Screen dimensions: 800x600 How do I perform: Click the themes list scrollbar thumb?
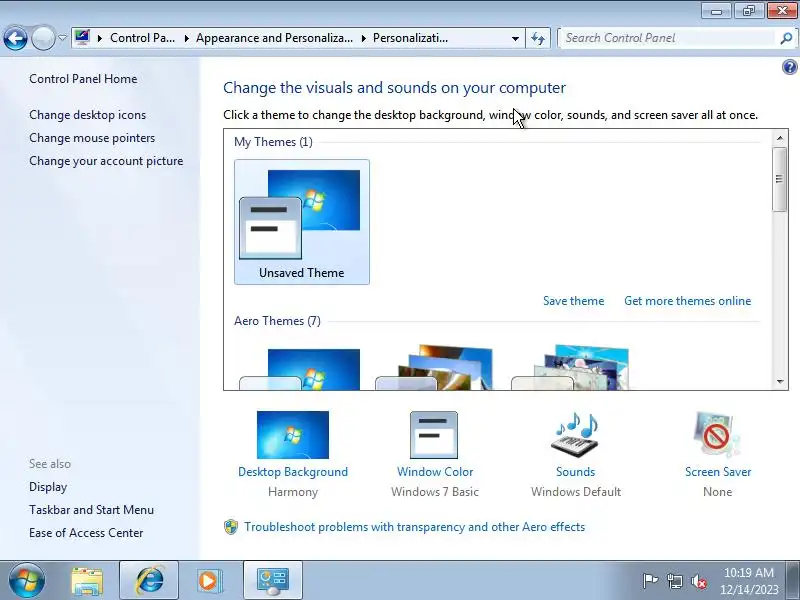pos(779,179)
